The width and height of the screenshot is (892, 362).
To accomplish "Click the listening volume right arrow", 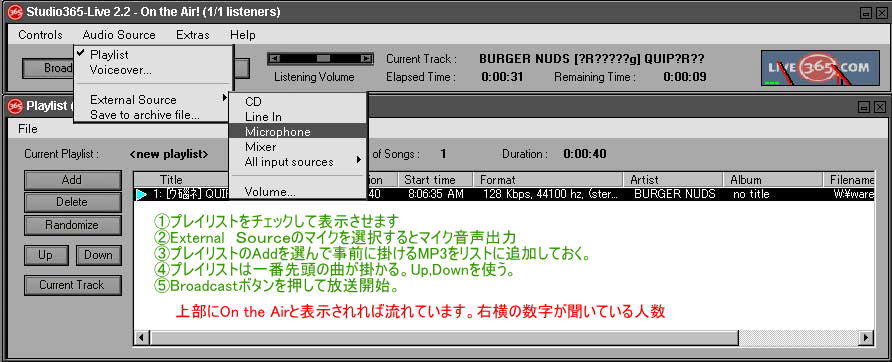I will click(x=366, y=59).
